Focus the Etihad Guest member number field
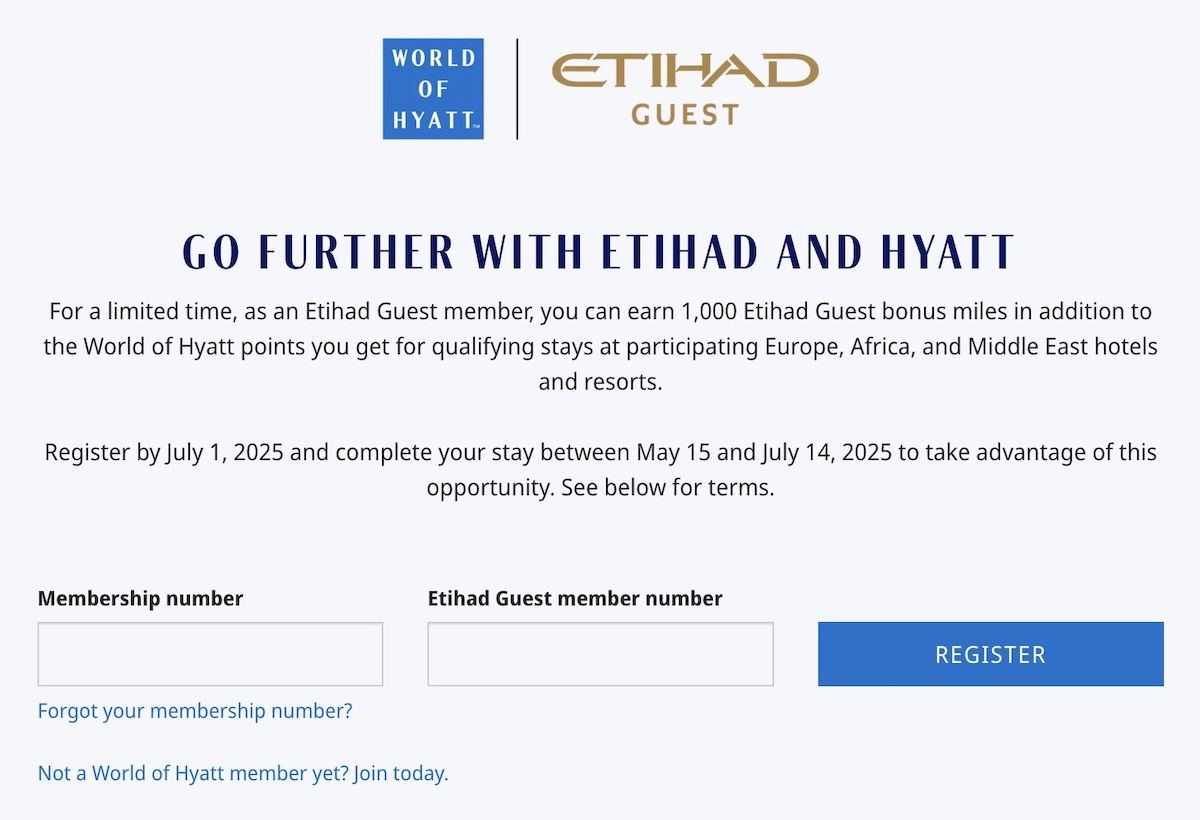The height and width of the screenshot is (820, 1200). click(x=600, y=654)
